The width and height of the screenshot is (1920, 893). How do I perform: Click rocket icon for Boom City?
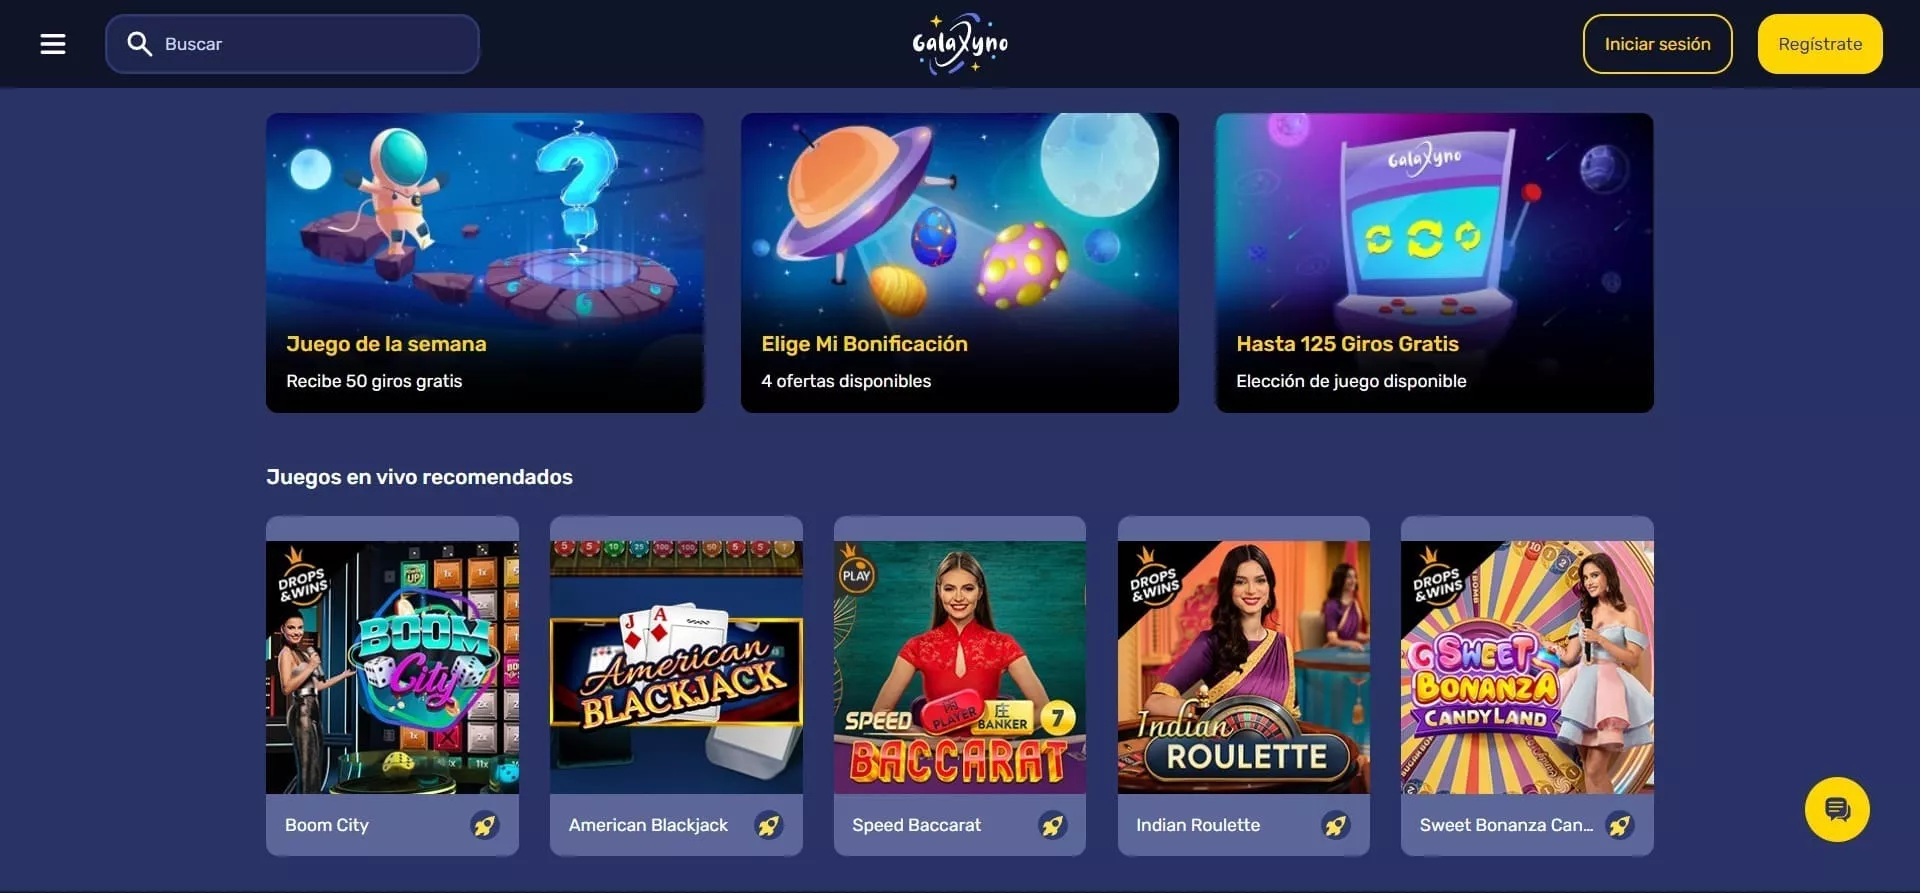tap(485, 825)
